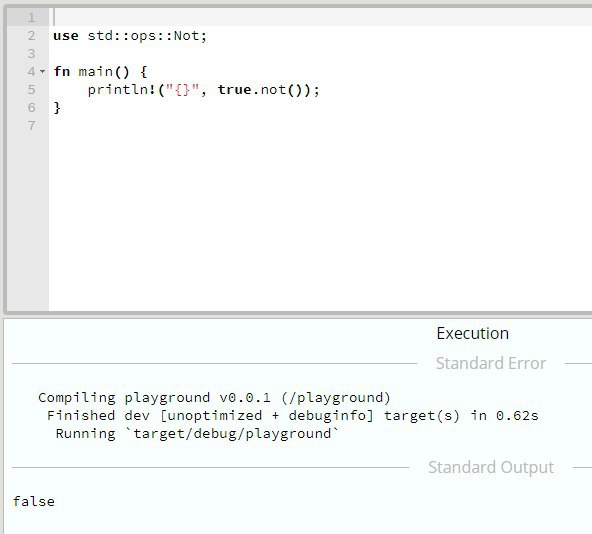This screenshot has width=592, height=534.
Task: Click line number 2 in gutter
Action: [x=31, y=35]
